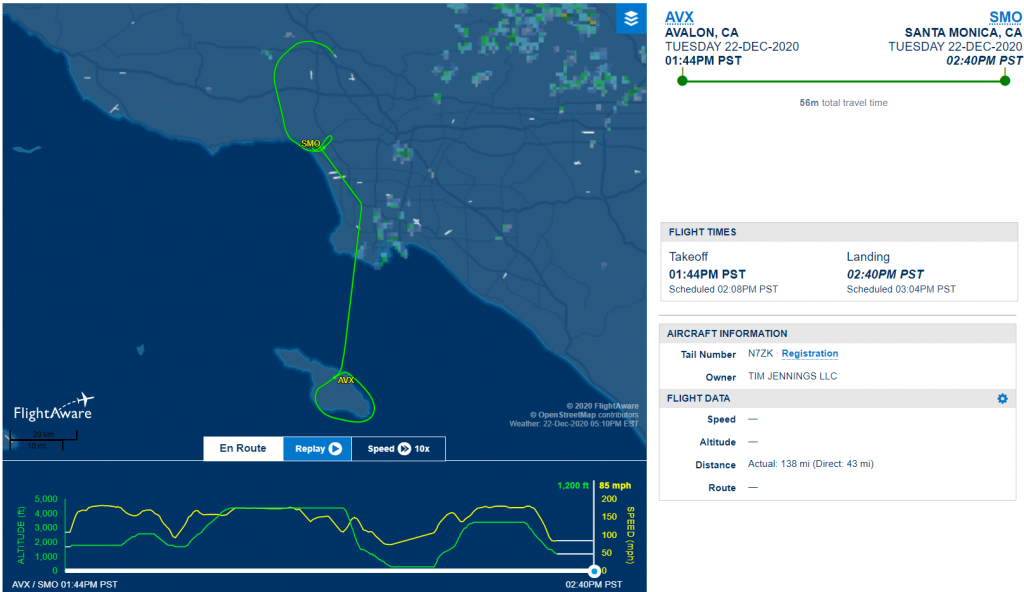1024x592 pixels.
Task: Click the Aircraft Information section header
Action: (x=727, y=334)
